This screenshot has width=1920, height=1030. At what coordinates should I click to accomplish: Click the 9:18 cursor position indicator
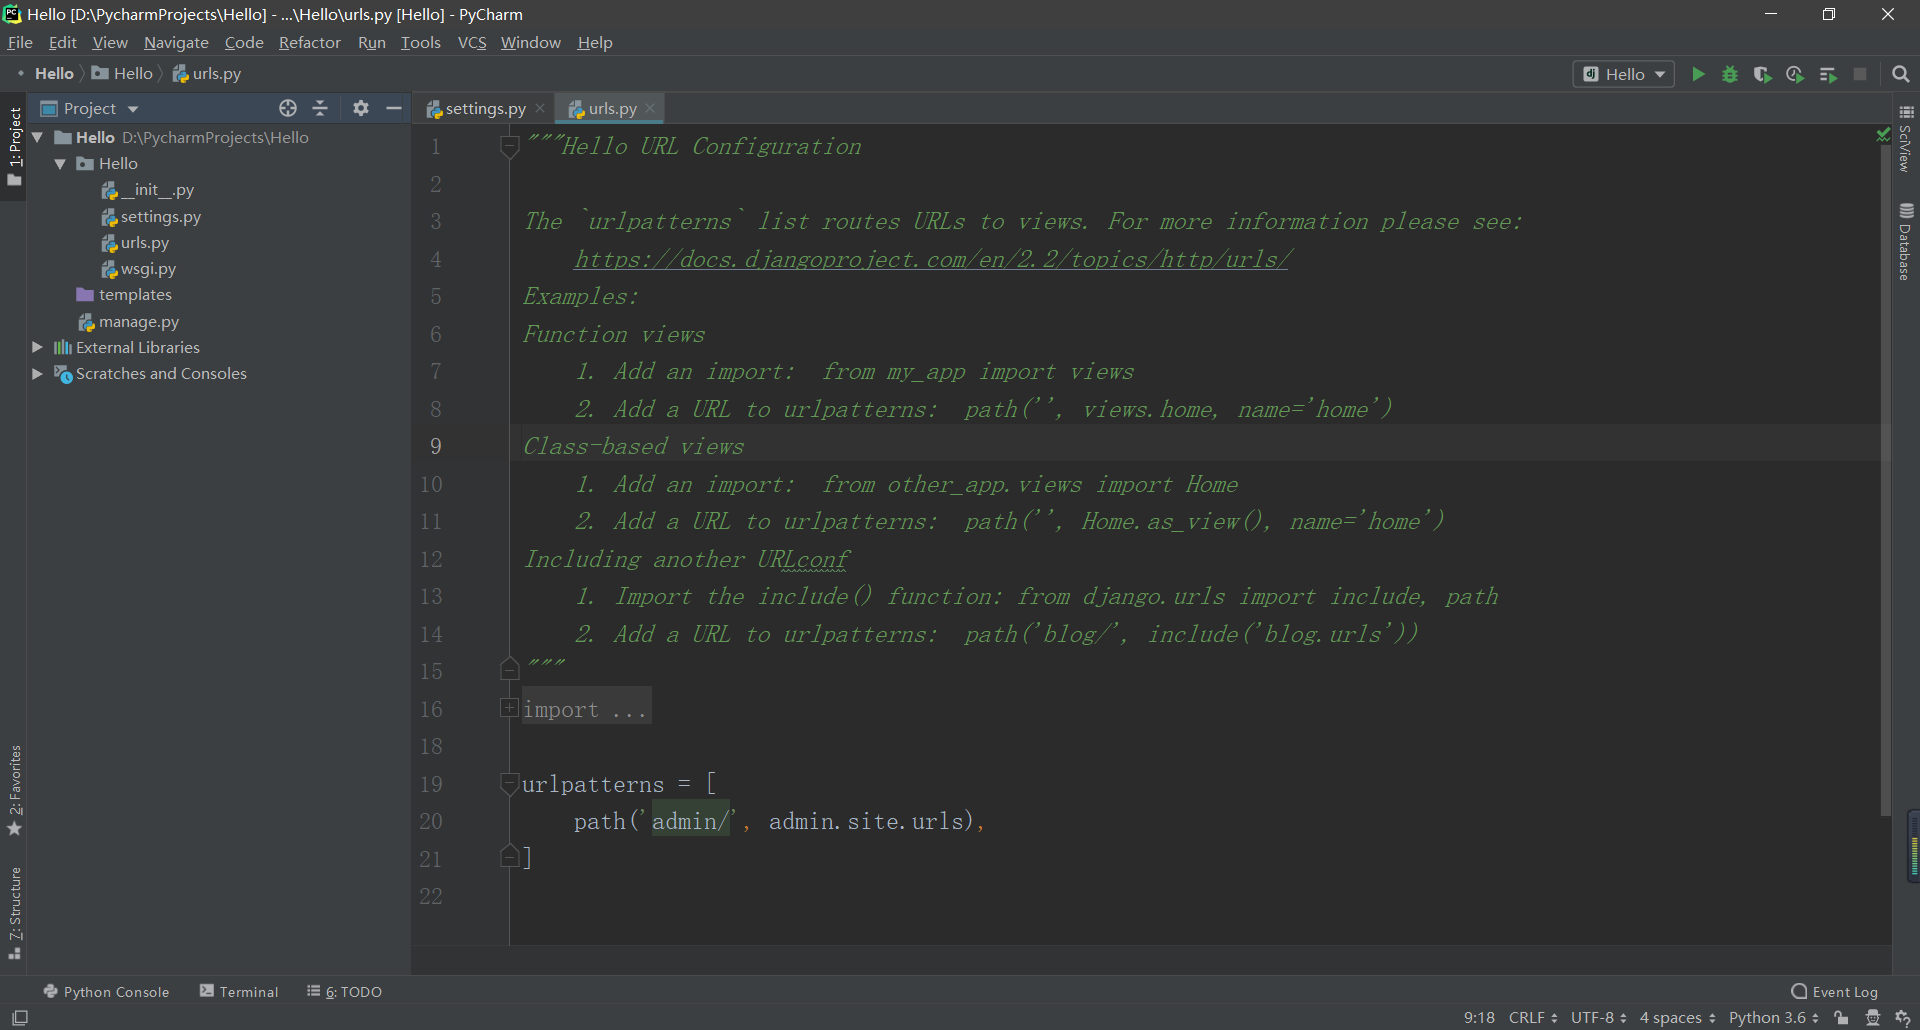(1479, 1018)
